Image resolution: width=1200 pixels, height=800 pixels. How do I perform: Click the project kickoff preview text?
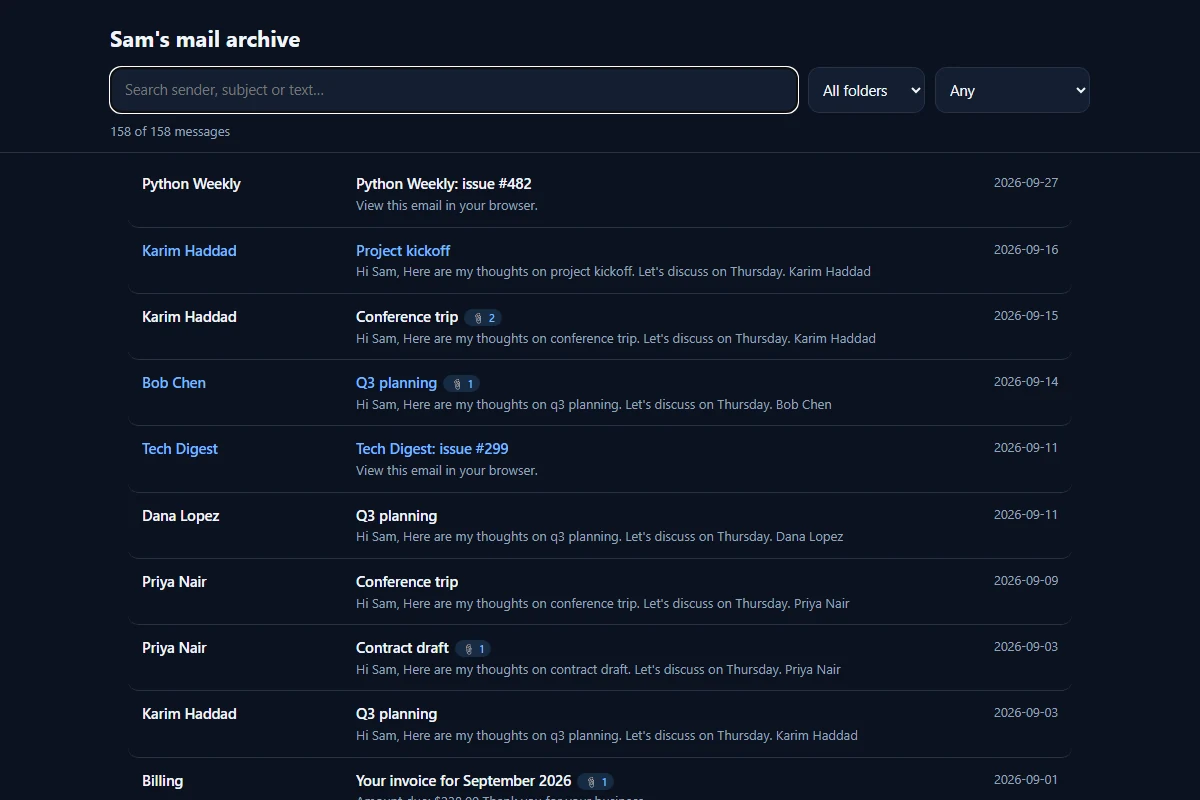pyautogui.click(x=613, y=272)
